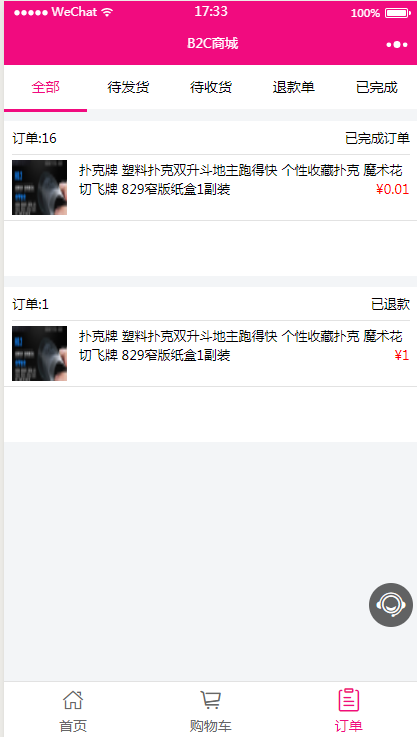417x737 pixels.
Task: Tap the battery indicator icon
Action: (398, 13)
